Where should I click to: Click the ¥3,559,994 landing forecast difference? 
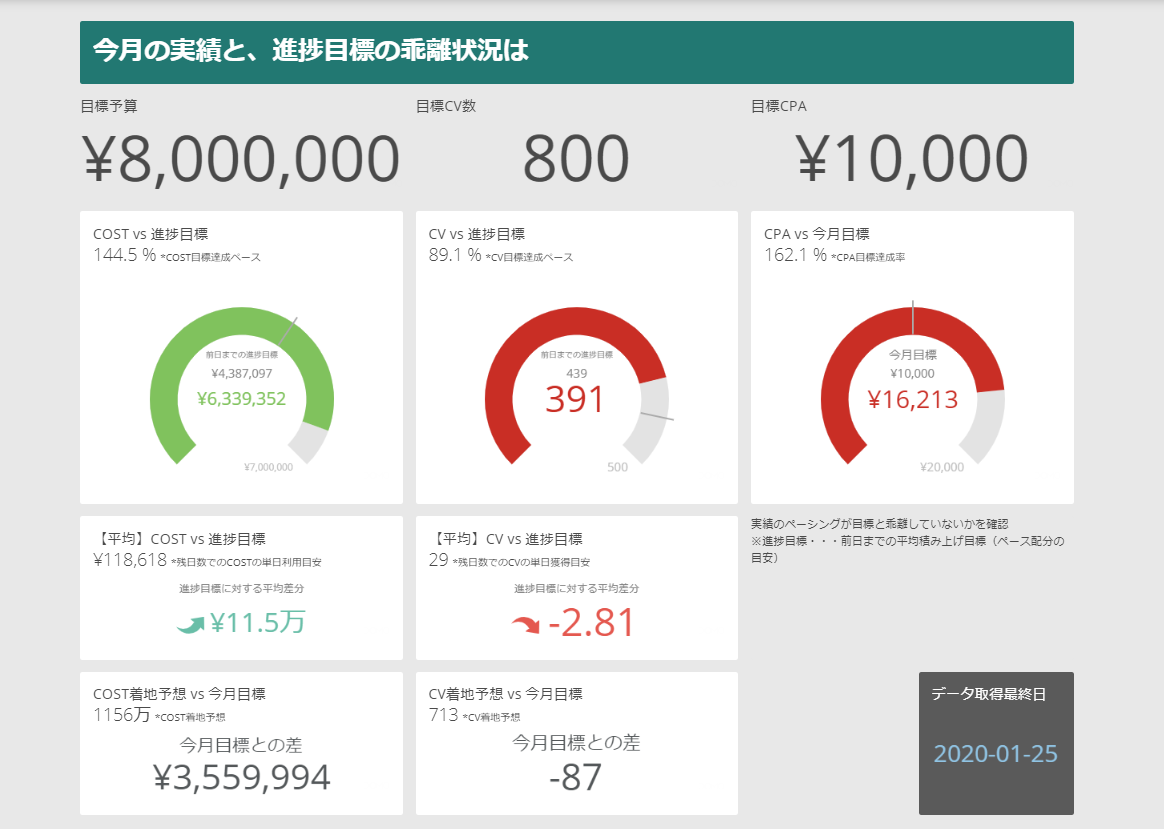click(x=241, y=778)
